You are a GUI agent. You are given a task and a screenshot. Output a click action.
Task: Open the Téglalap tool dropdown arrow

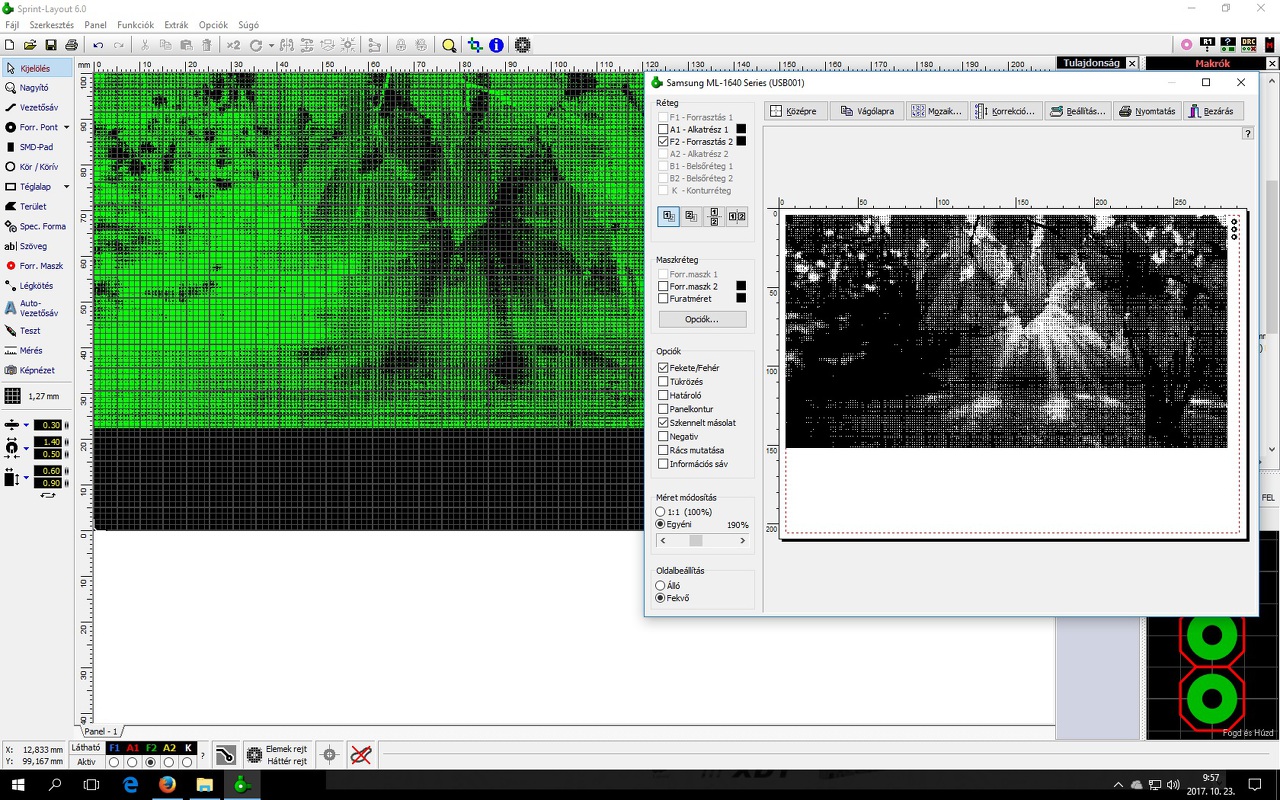pos(67,187)
